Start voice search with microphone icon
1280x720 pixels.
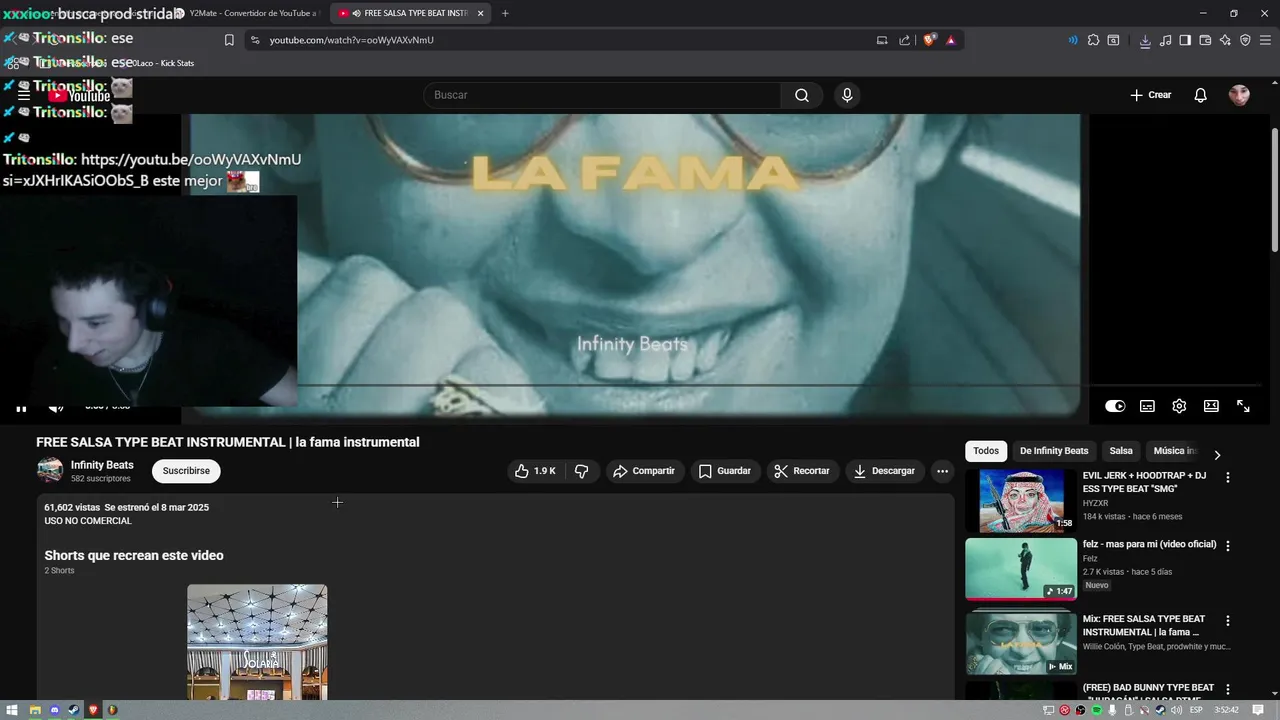tap(847, 95)
